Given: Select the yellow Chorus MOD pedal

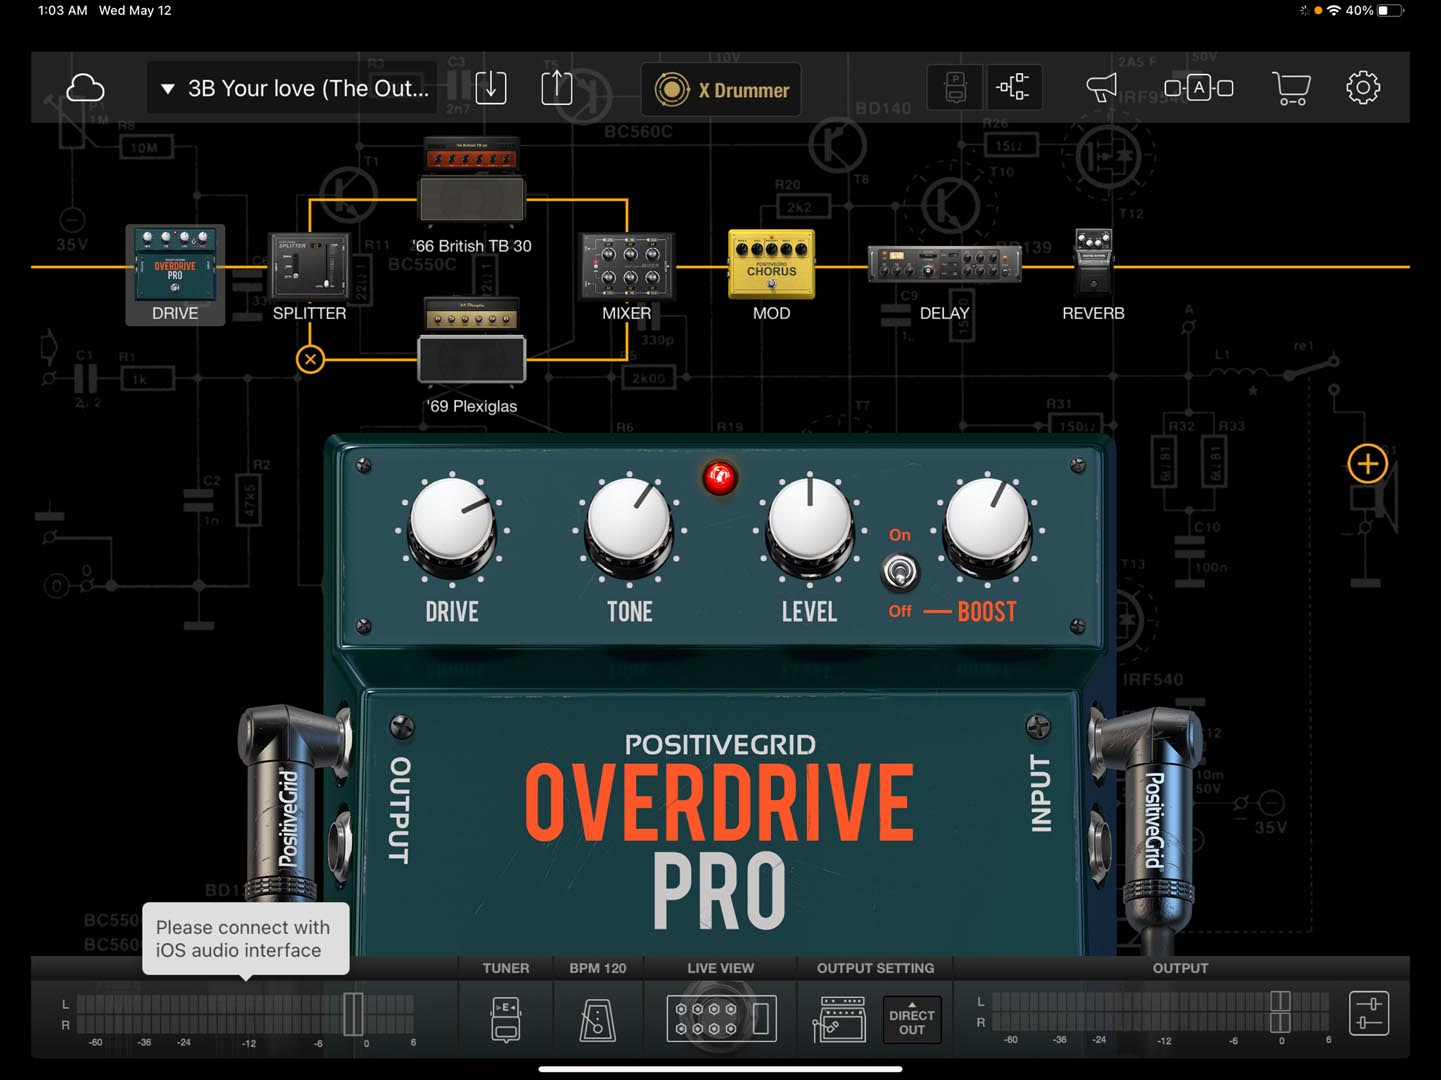Looking at the screenshot, I should pos(771,264).
